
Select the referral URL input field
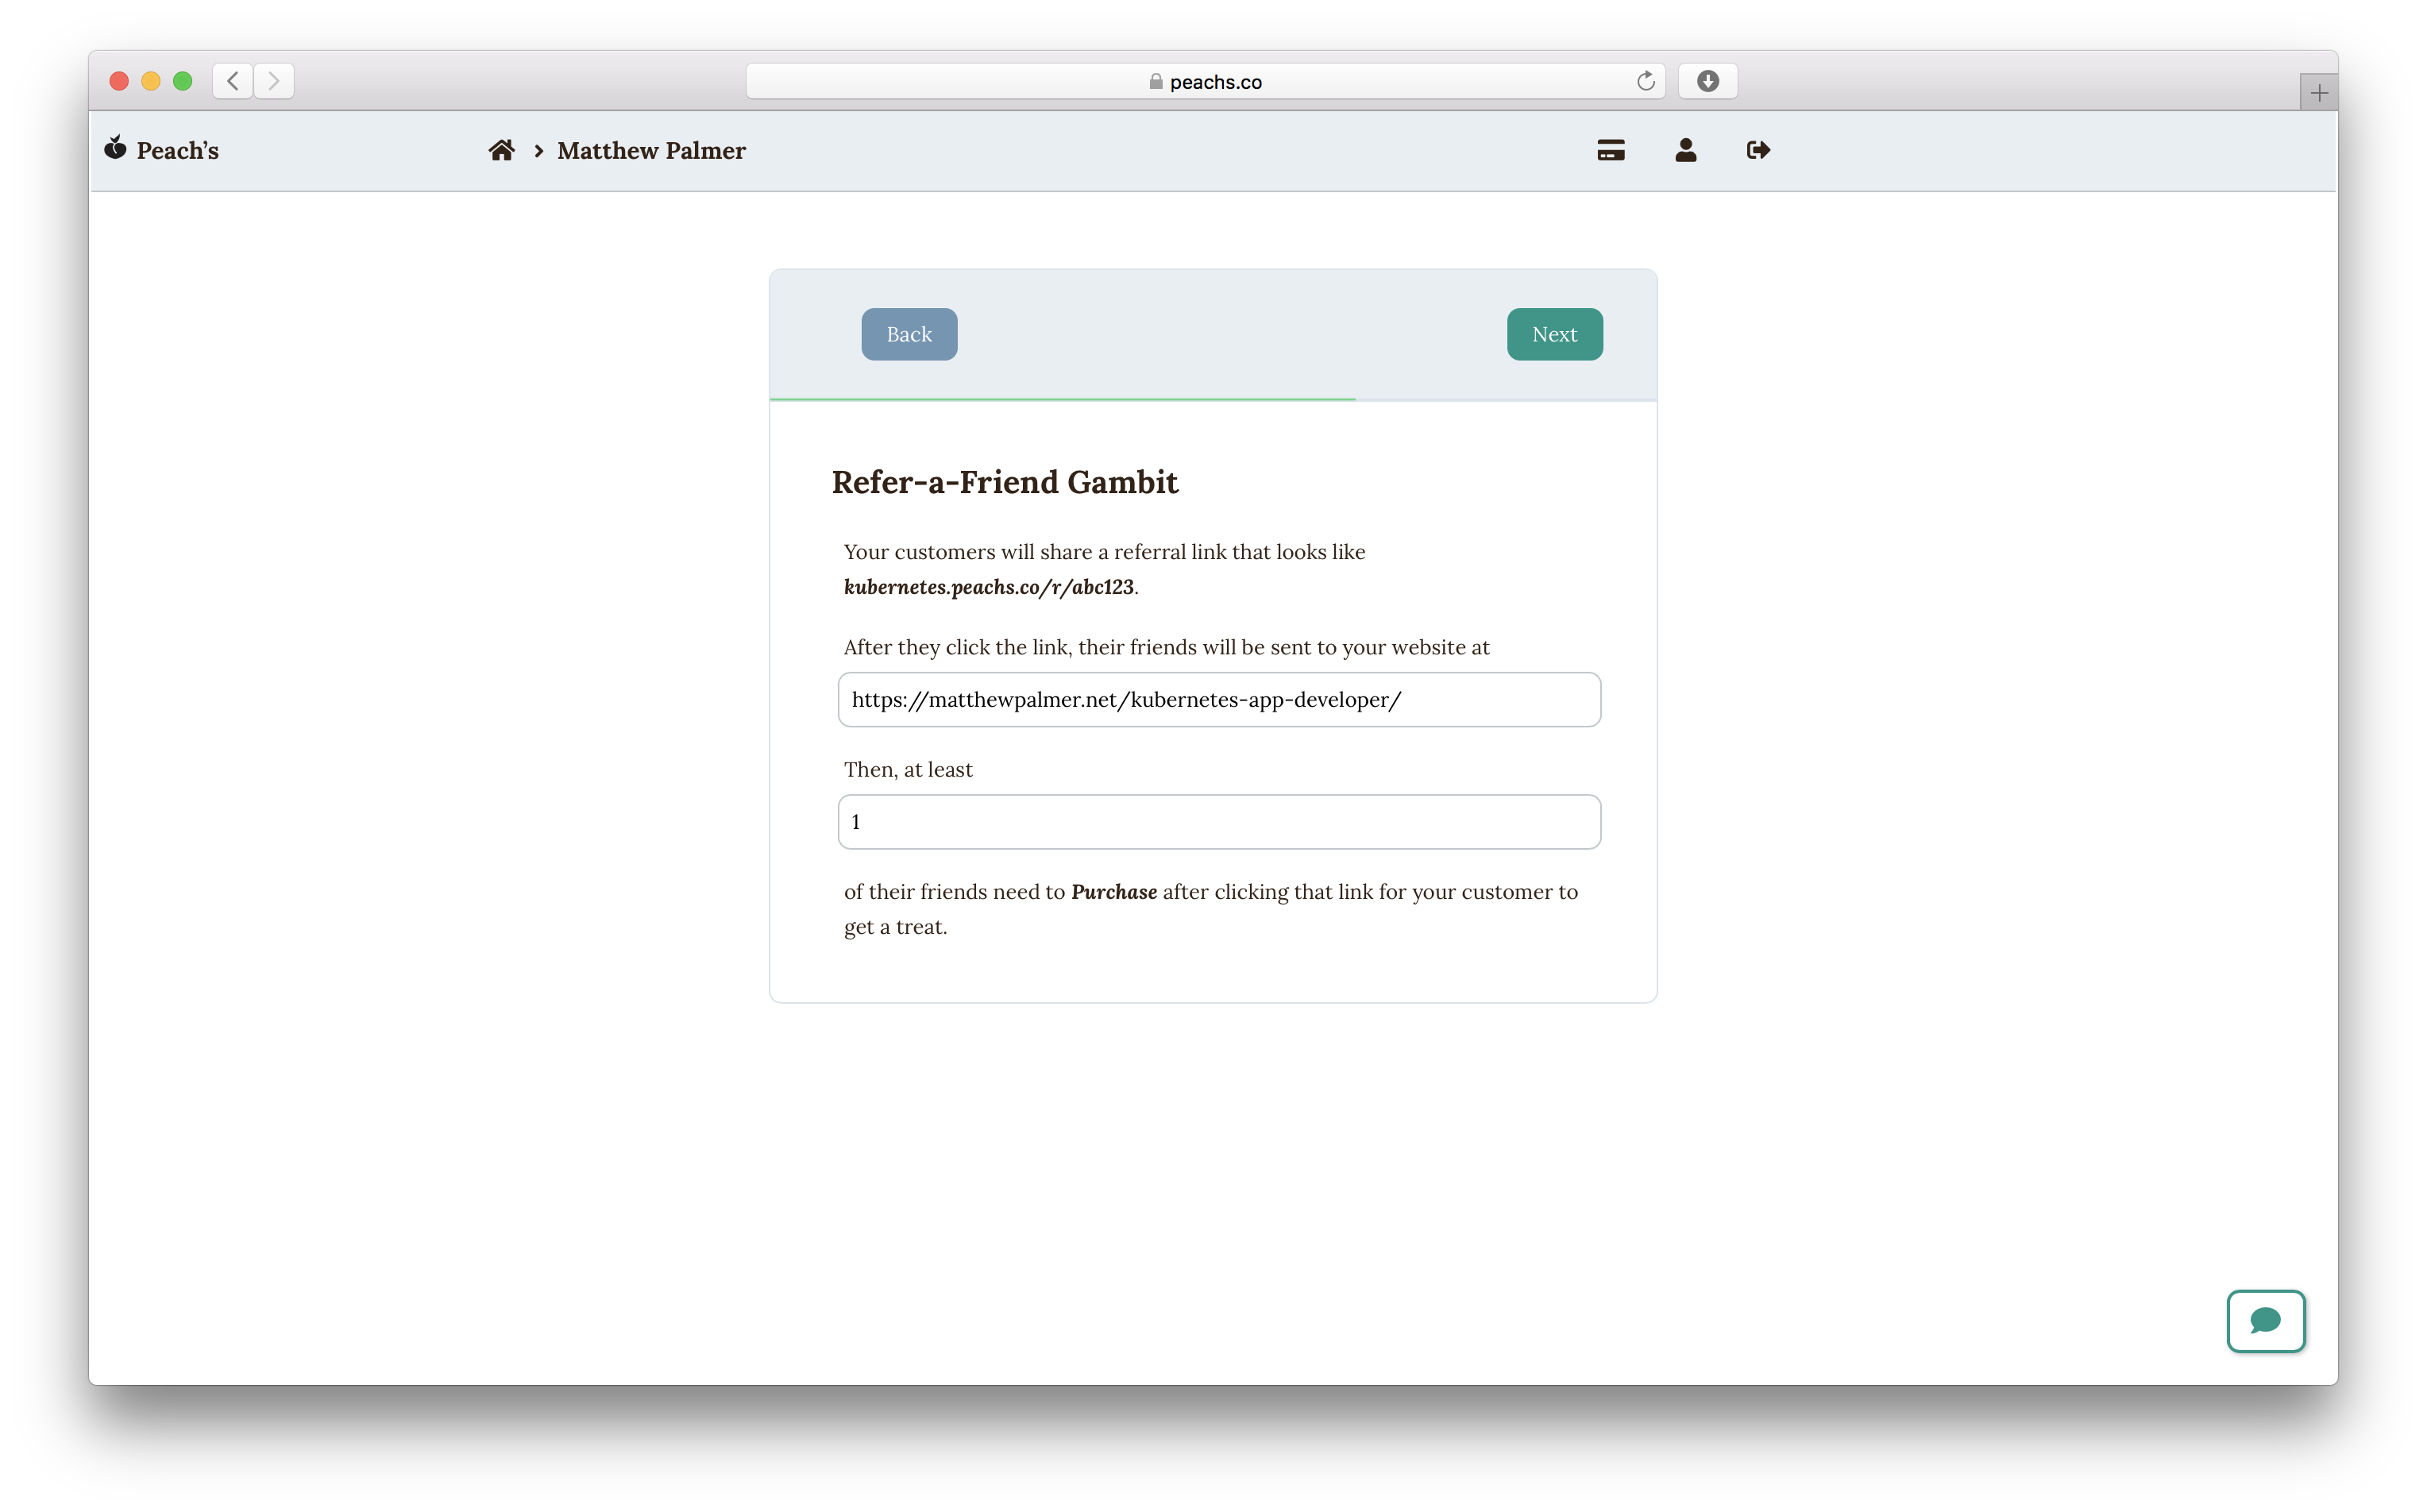(x=1214, y=699)
